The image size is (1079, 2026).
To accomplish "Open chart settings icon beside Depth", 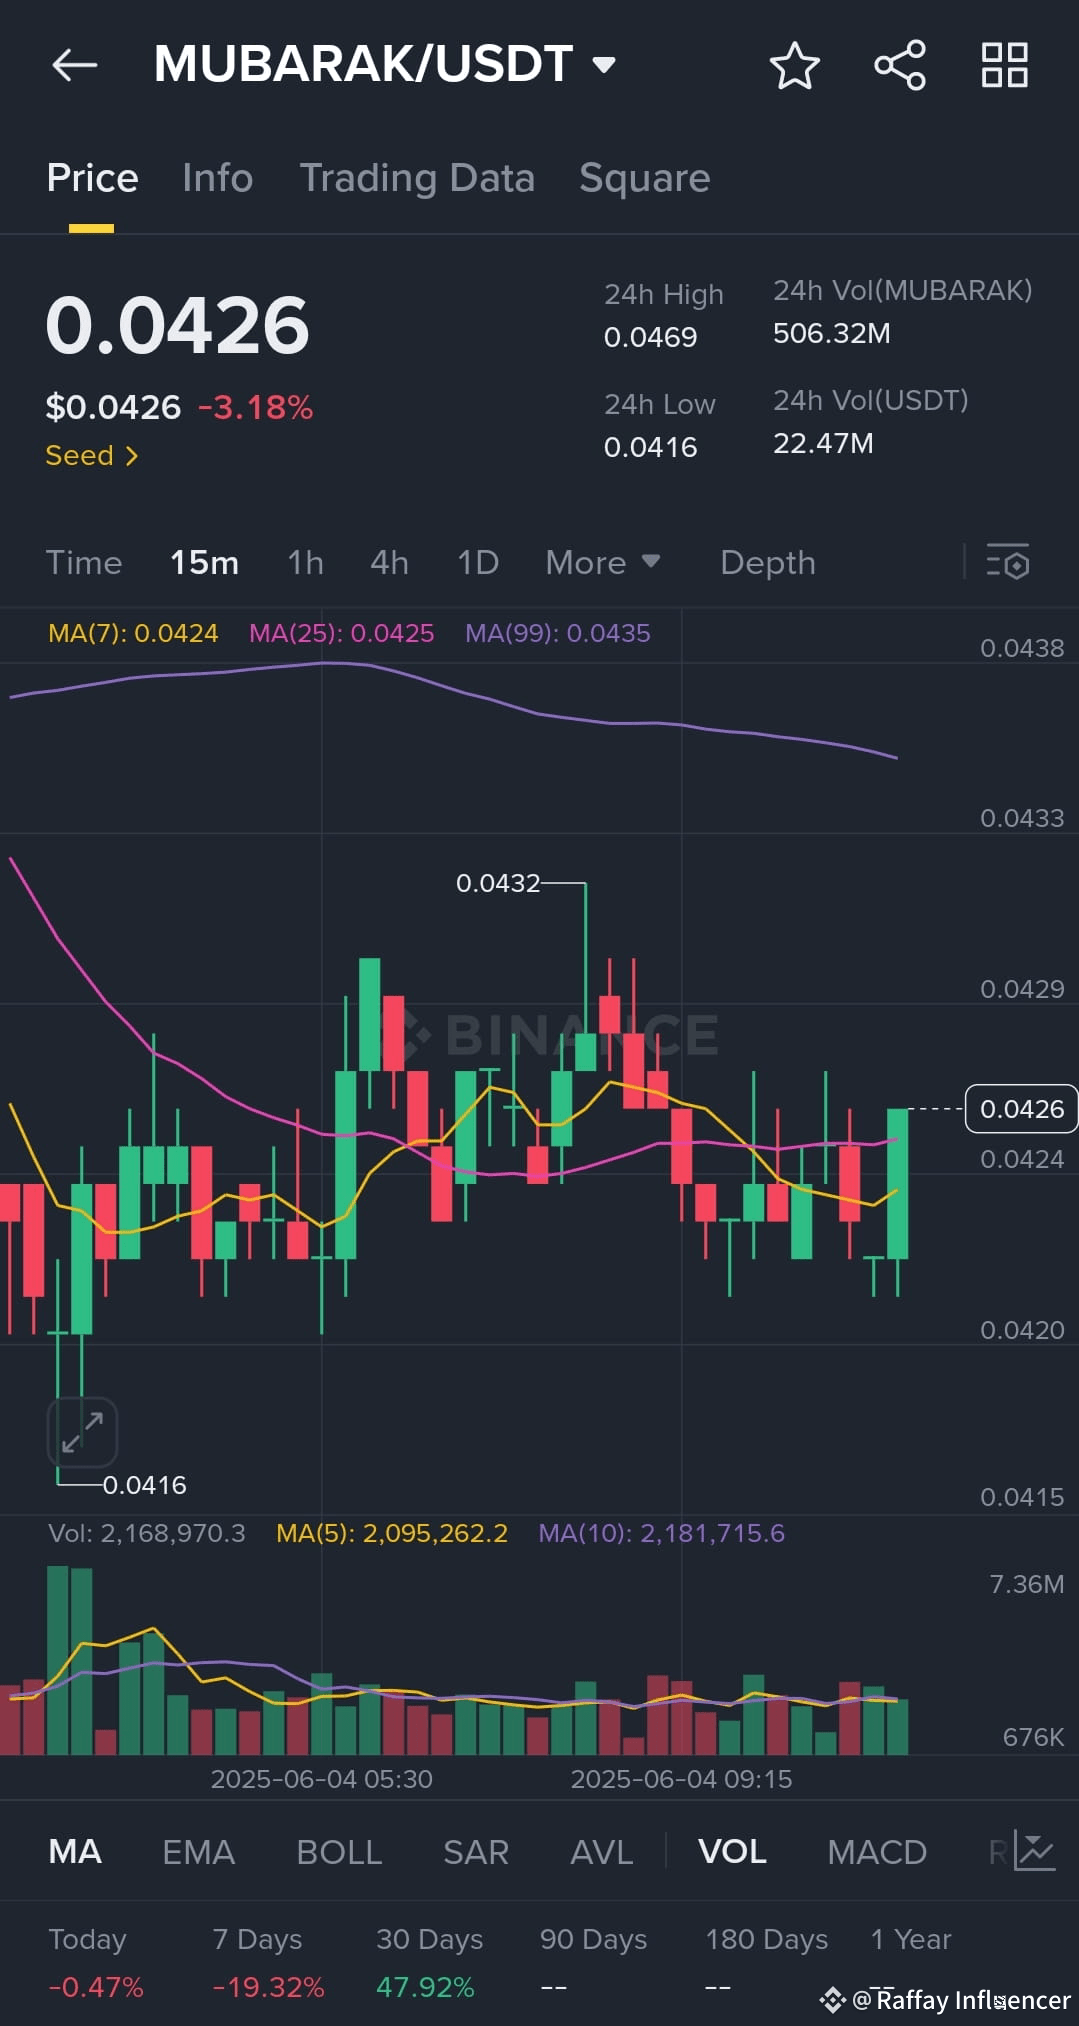I will [x=1008, y=562].
